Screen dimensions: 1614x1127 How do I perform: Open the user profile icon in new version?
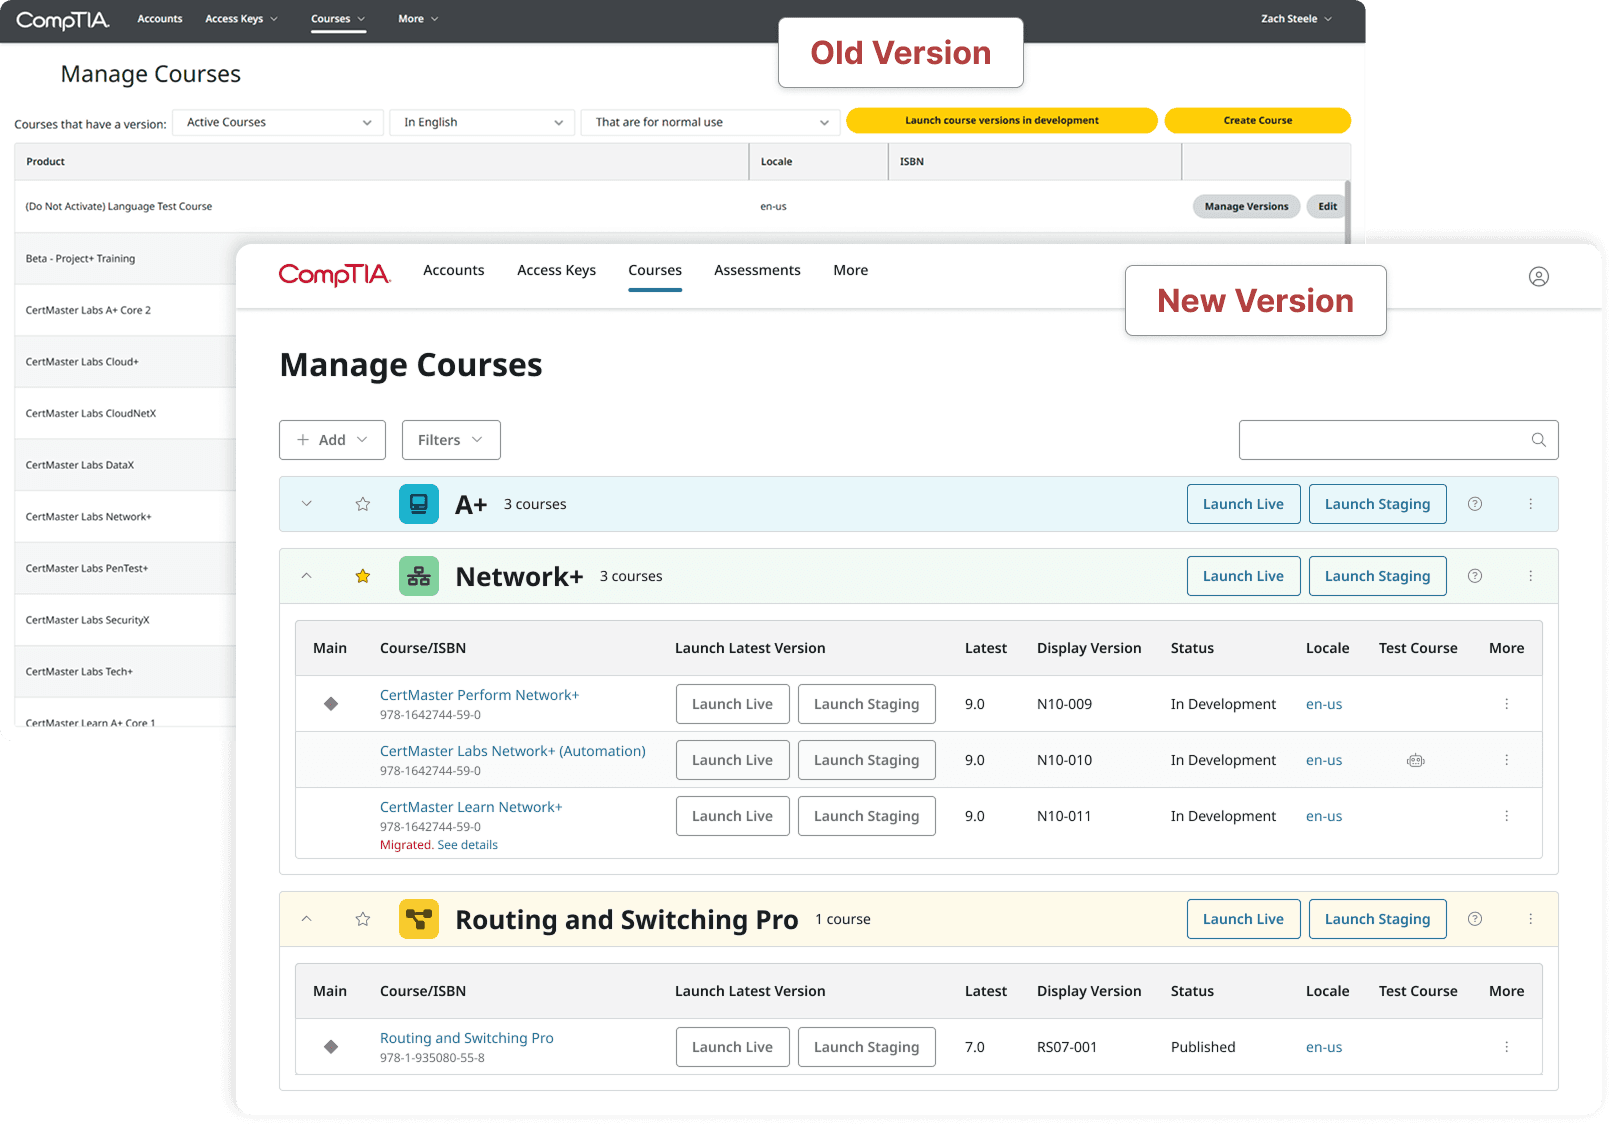pos(1538,277)
